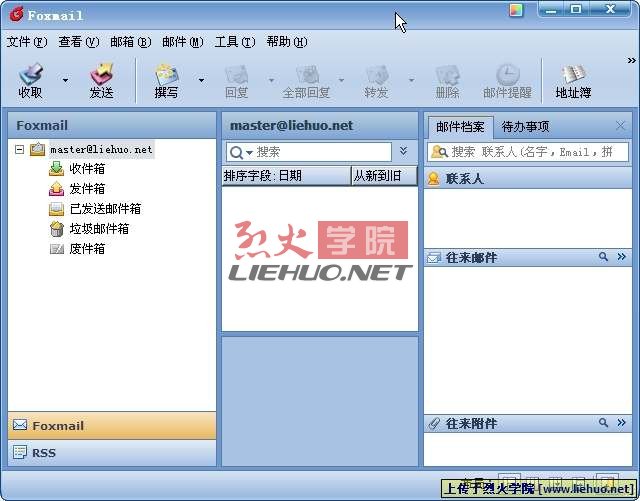
Task: Open the 帮助(H) menu
Action: click(287, 42)
